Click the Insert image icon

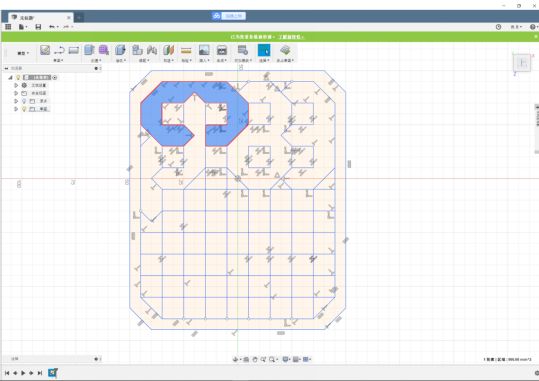coord(204,50)
